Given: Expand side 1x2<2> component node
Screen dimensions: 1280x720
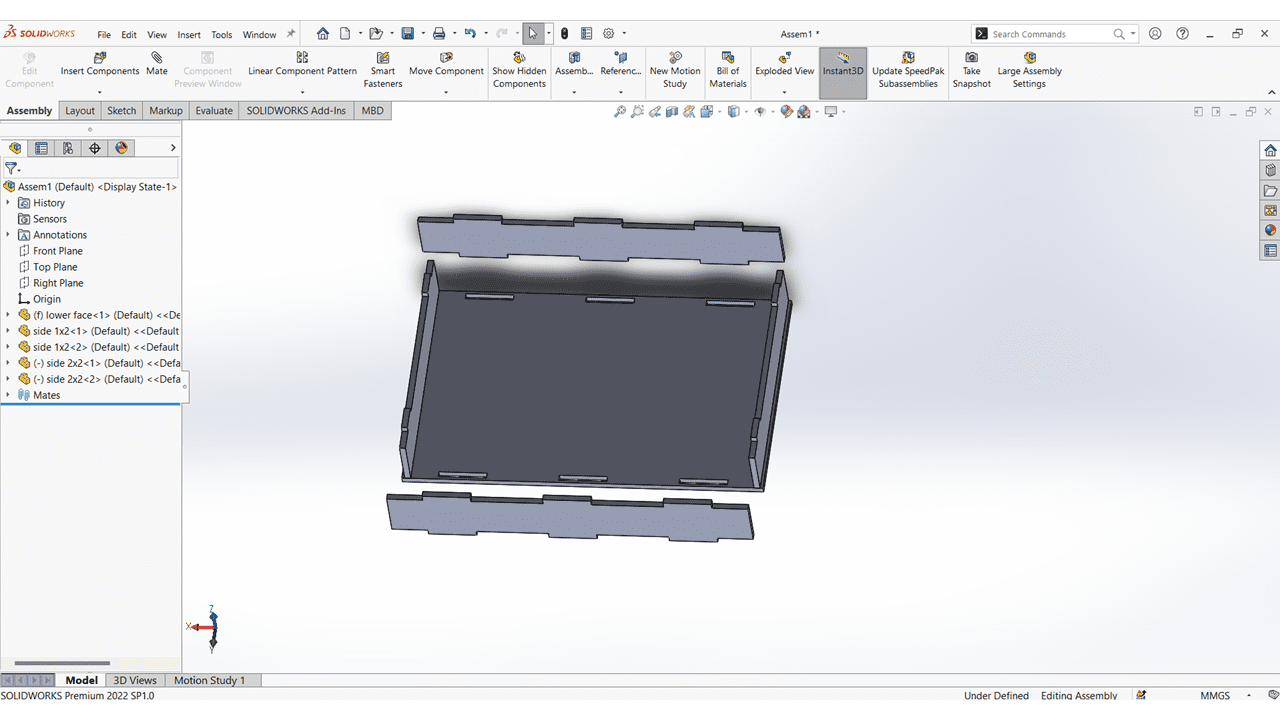Looking at the screenshot, I should click(x=8, y=346).
